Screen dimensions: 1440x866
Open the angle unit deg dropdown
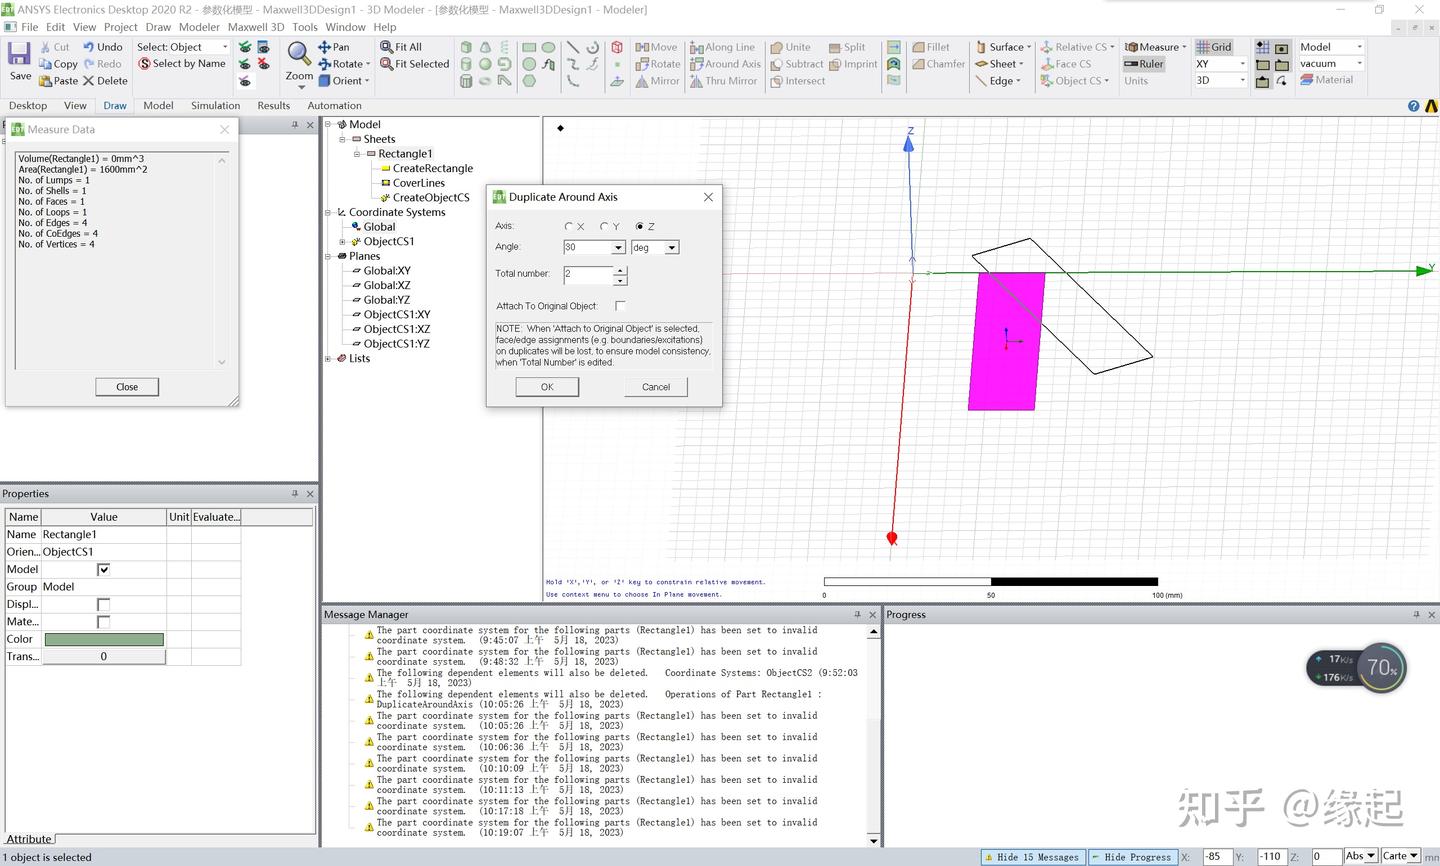(x=672, y=248)
